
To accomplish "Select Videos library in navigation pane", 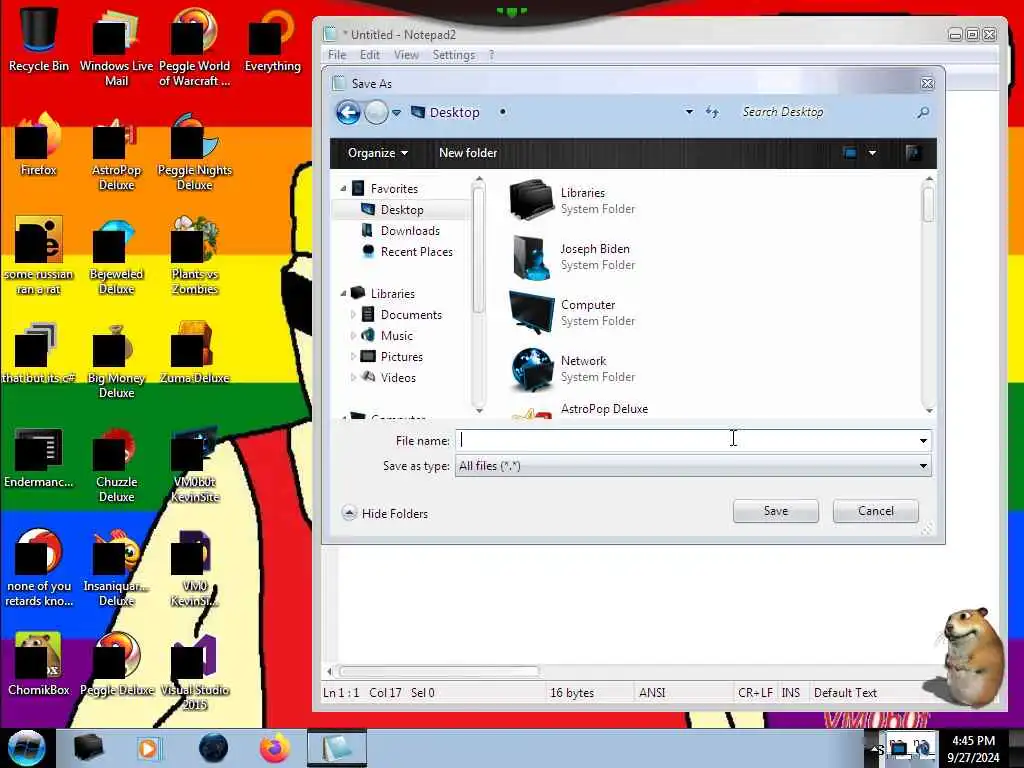I will tap(398, 377).
